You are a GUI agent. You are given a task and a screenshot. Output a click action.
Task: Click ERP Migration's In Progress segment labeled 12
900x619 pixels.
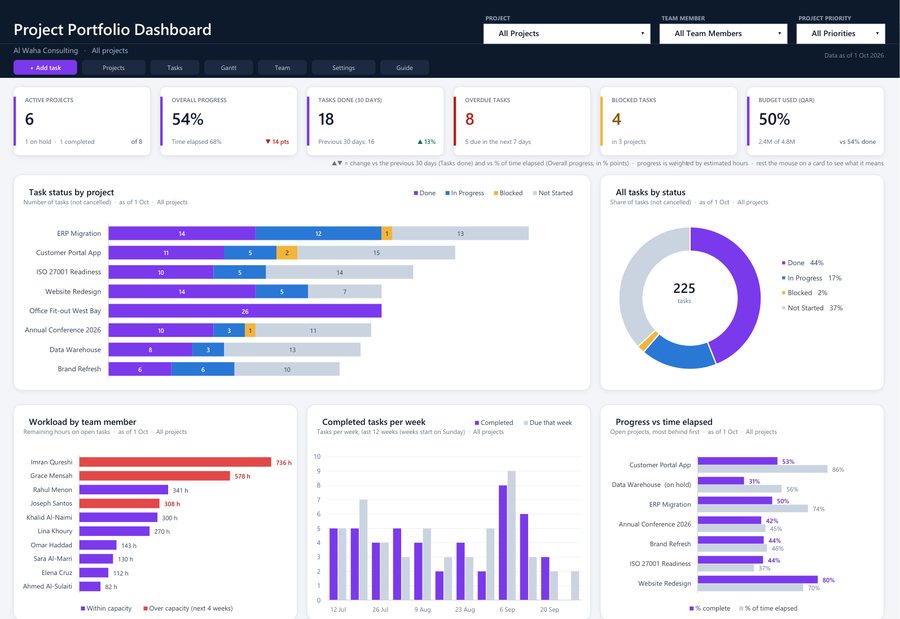pyautogui.click(x=319, y=233)
